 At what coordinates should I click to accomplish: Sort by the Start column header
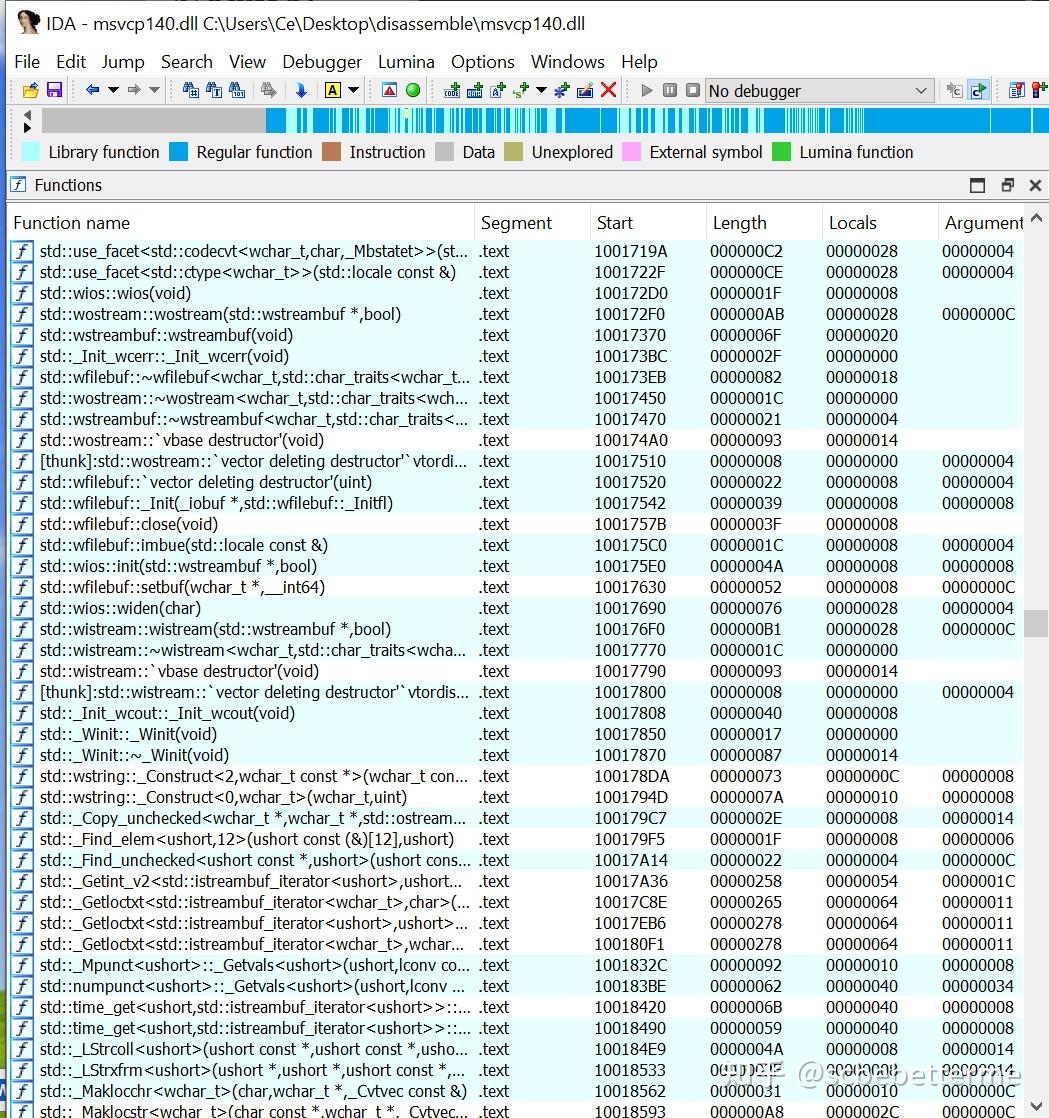point(648,222)
